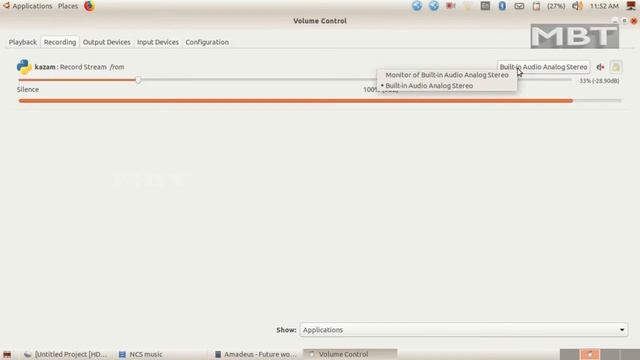Click the Silence label under the slider
Viewport: 640px width, 360px height.
coord(28,89)
